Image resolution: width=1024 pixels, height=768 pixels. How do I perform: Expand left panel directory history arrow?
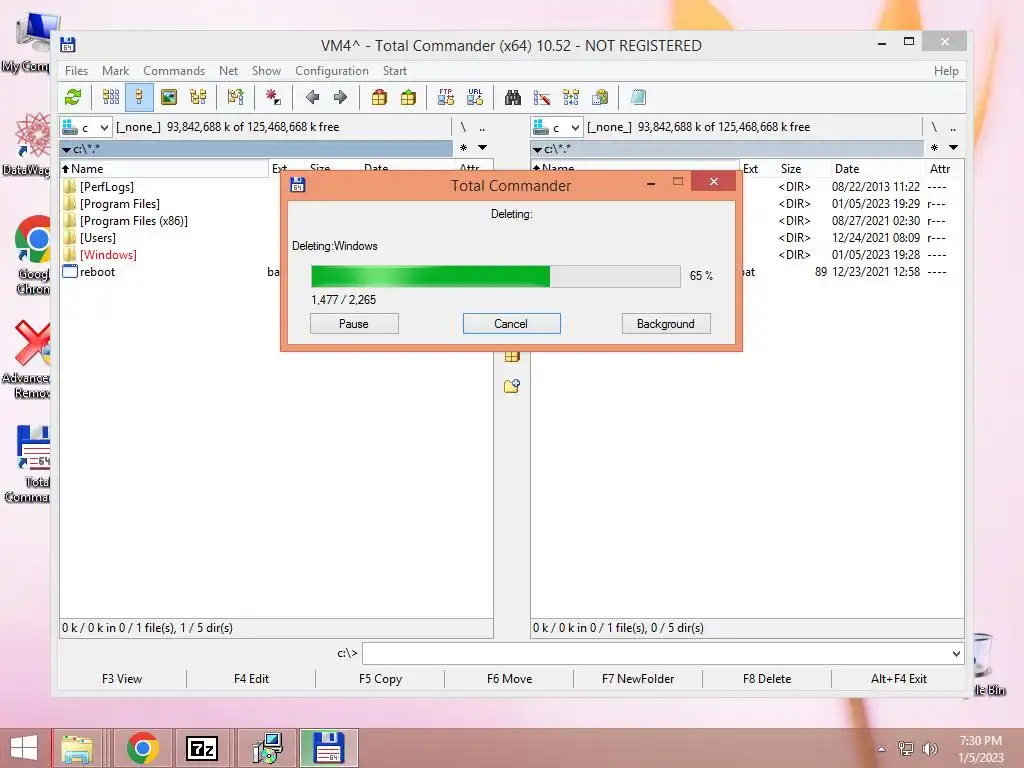point(483,148)
